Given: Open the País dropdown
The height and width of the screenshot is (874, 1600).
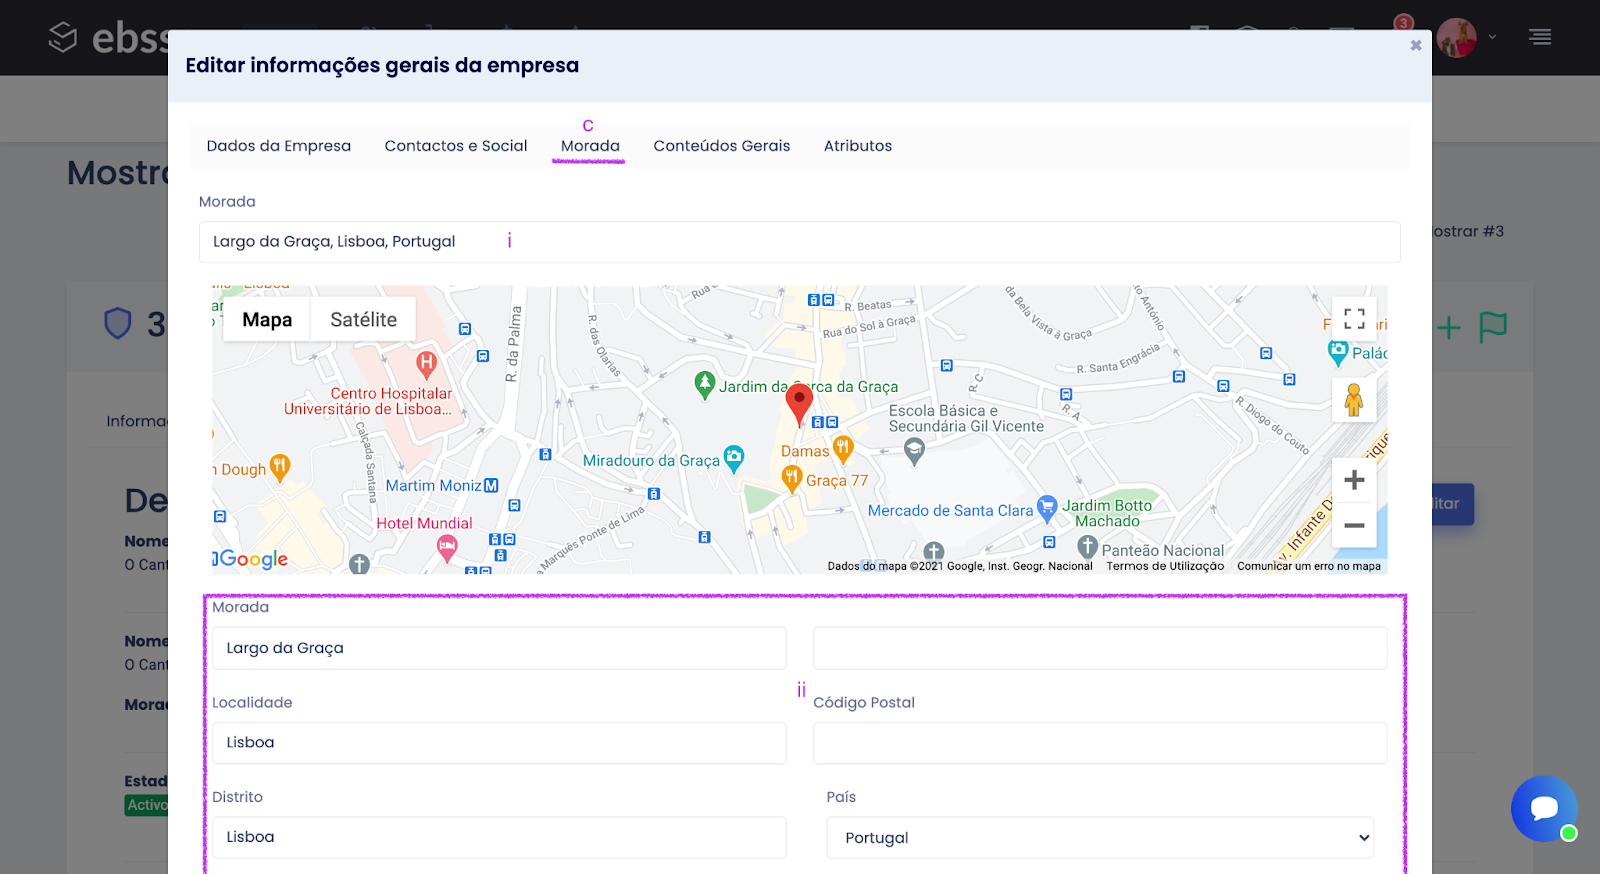Looking at the screenshot, I should click(x=1100, y=838).
